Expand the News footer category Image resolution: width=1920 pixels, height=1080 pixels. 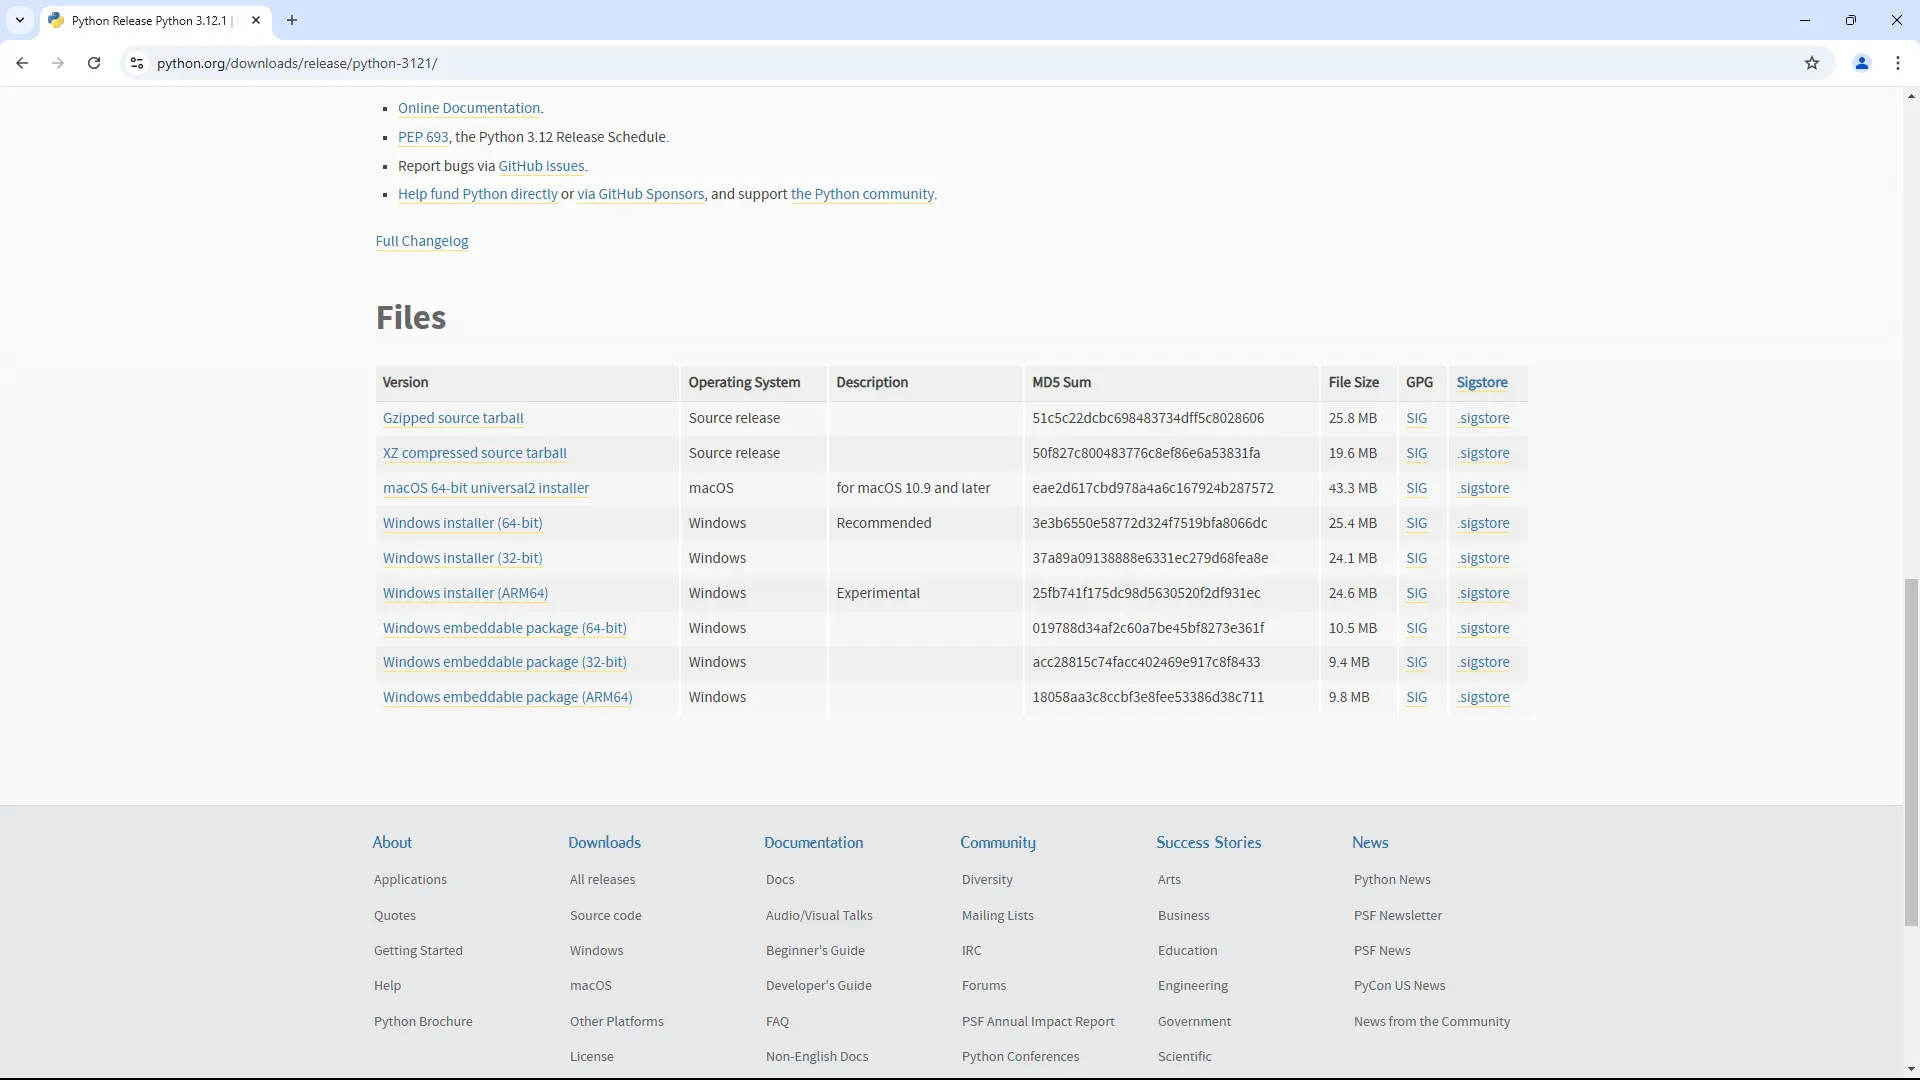click(x=1371, y=841)
